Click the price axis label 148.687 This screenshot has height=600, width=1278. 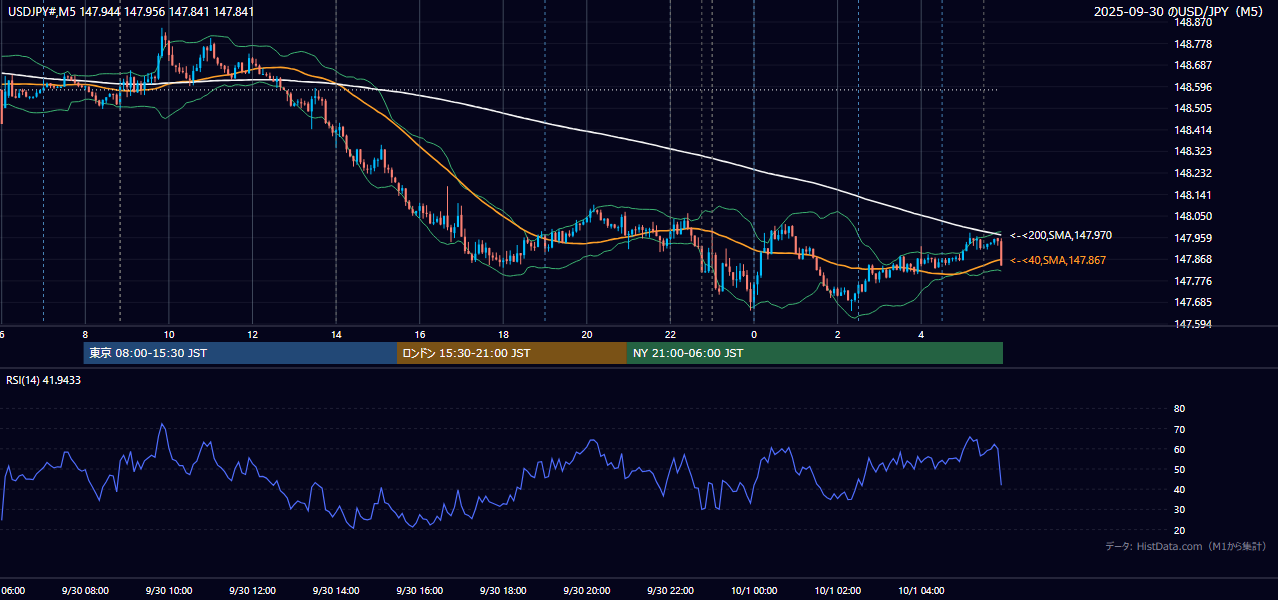pos(1194,65)
